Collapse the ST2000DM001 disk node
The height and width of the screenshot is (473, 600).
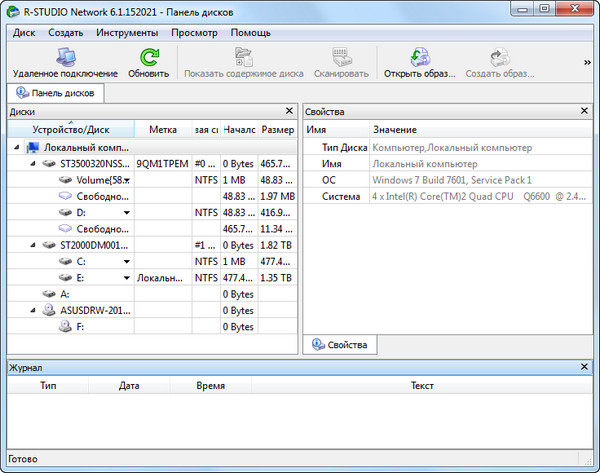tap(33, 245)
